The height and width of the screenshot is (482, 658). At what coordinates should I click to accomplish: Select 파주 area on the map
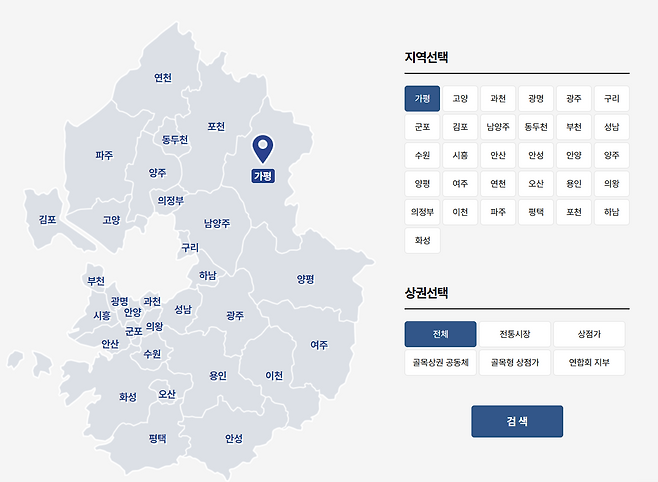click(x=104, y=156)
